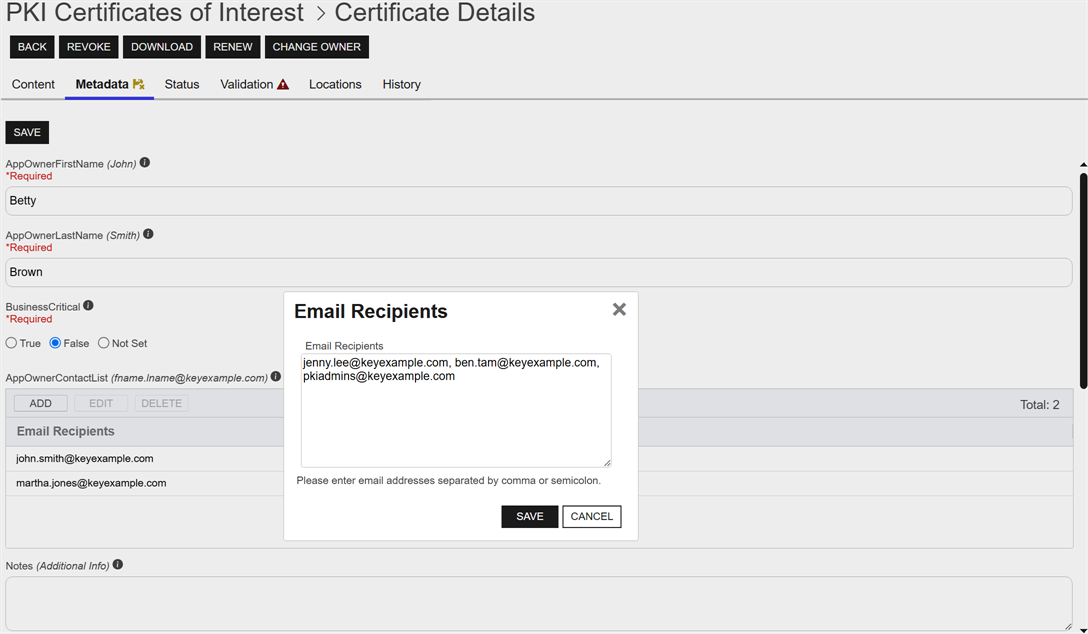Click the BusinessCritical info icon
Image resolution: width=1088 pixels, height=634 pixels.
point(88,306)
